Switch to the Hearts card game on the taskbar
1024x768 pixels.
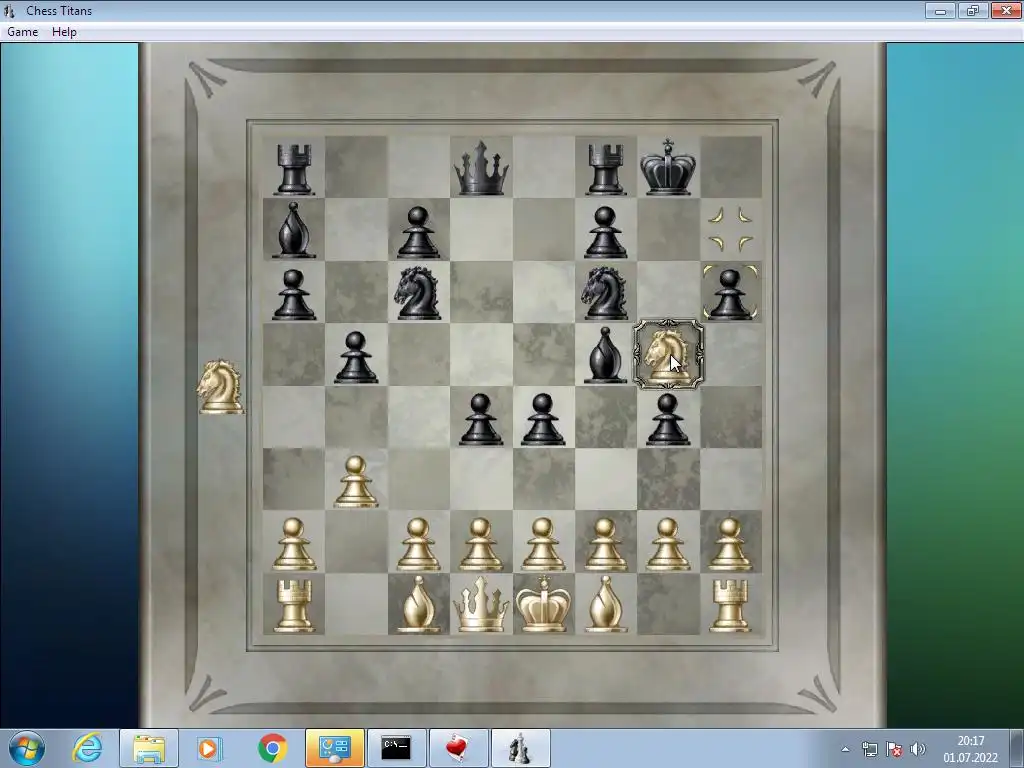click(458, 748)
